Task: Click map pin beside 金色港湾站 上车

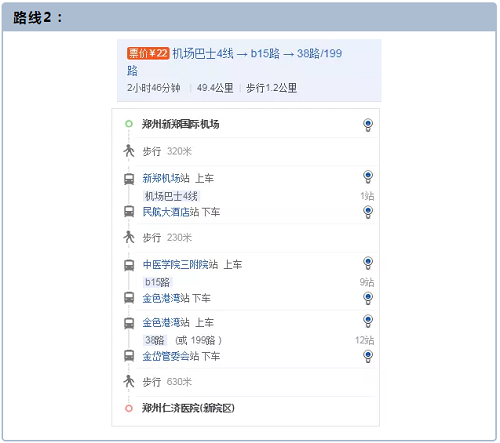Action: point(368,321)
